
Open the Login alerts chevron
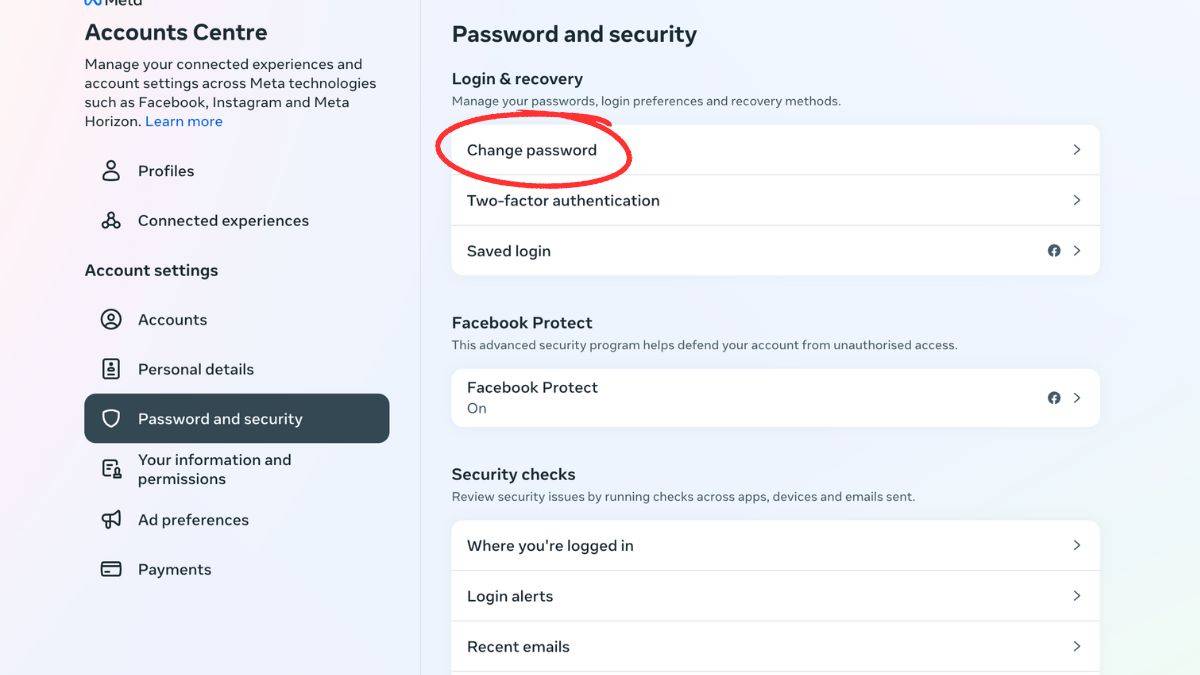(x=1077, y=596)
